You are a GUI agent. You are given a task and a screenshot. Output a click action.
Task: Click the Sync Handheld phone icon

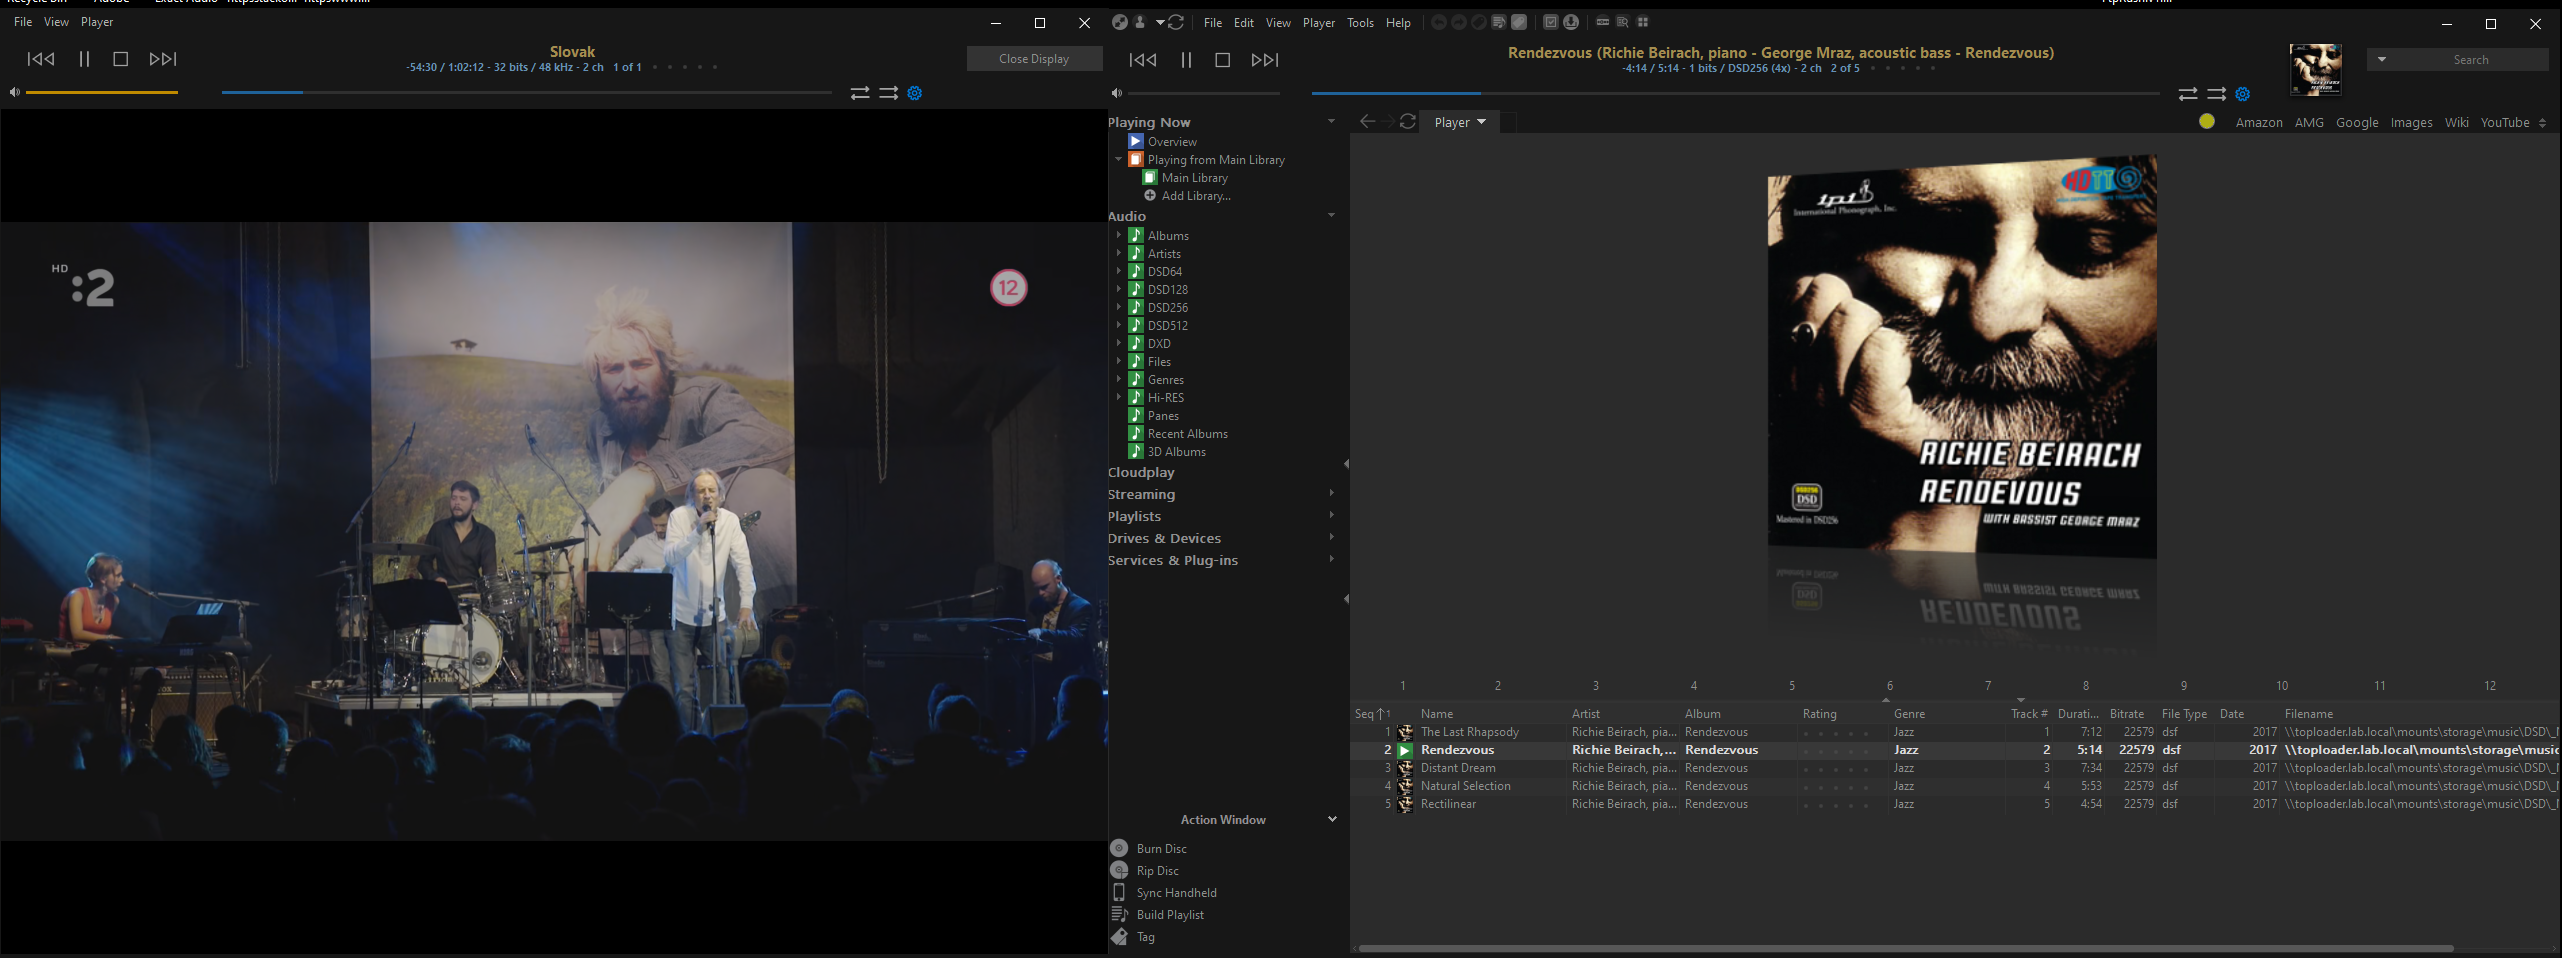(x=1119, y=892)
